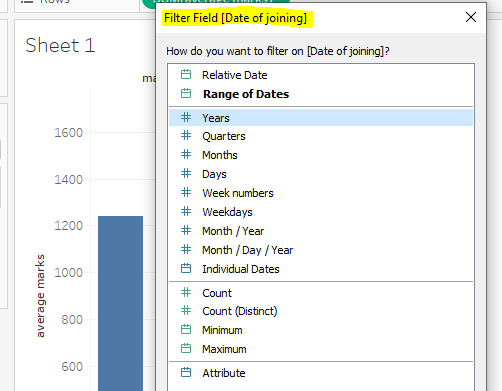The width and height of the screenshot is (502, 391).
Task: Click hash icon beside Quarters
Action: coord(186,135)
